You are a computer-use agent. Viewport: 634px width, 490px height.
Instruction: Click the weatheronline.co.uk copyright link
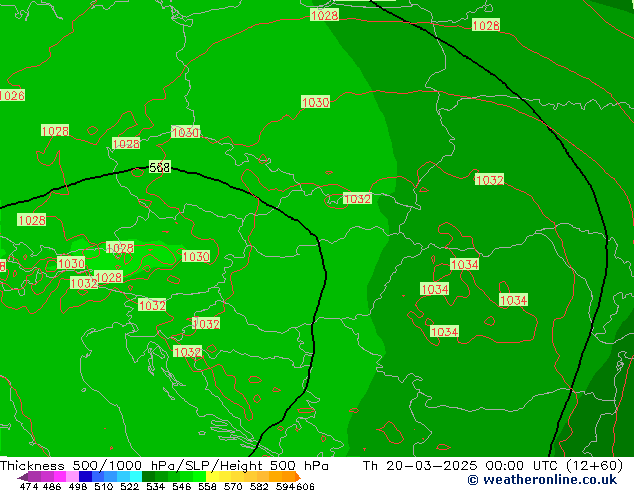tap(542, 480)
